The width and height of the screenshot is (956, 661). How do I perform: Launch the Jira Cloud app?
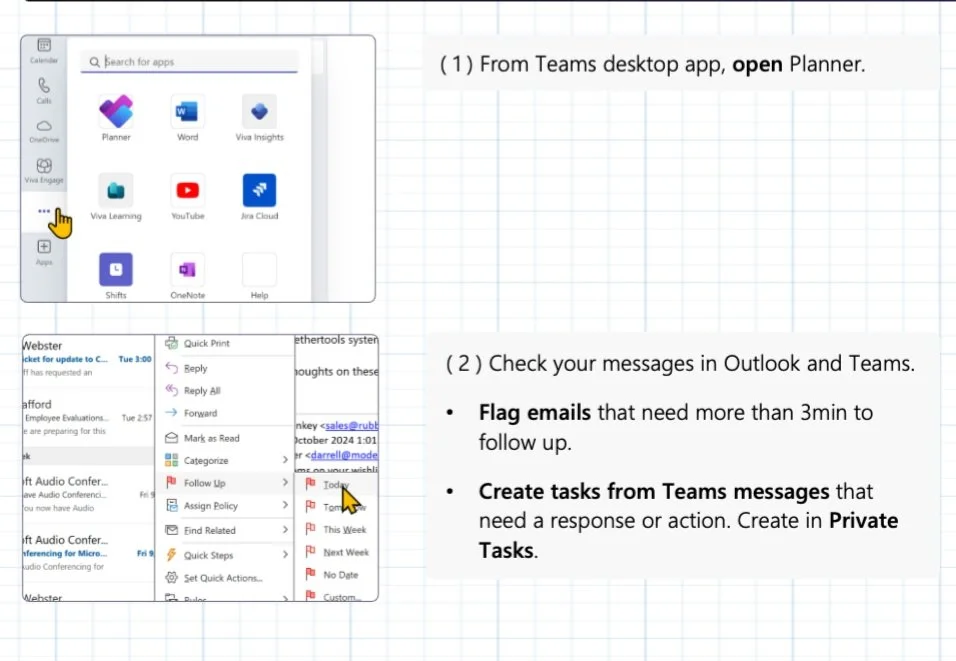coord(259,190)
